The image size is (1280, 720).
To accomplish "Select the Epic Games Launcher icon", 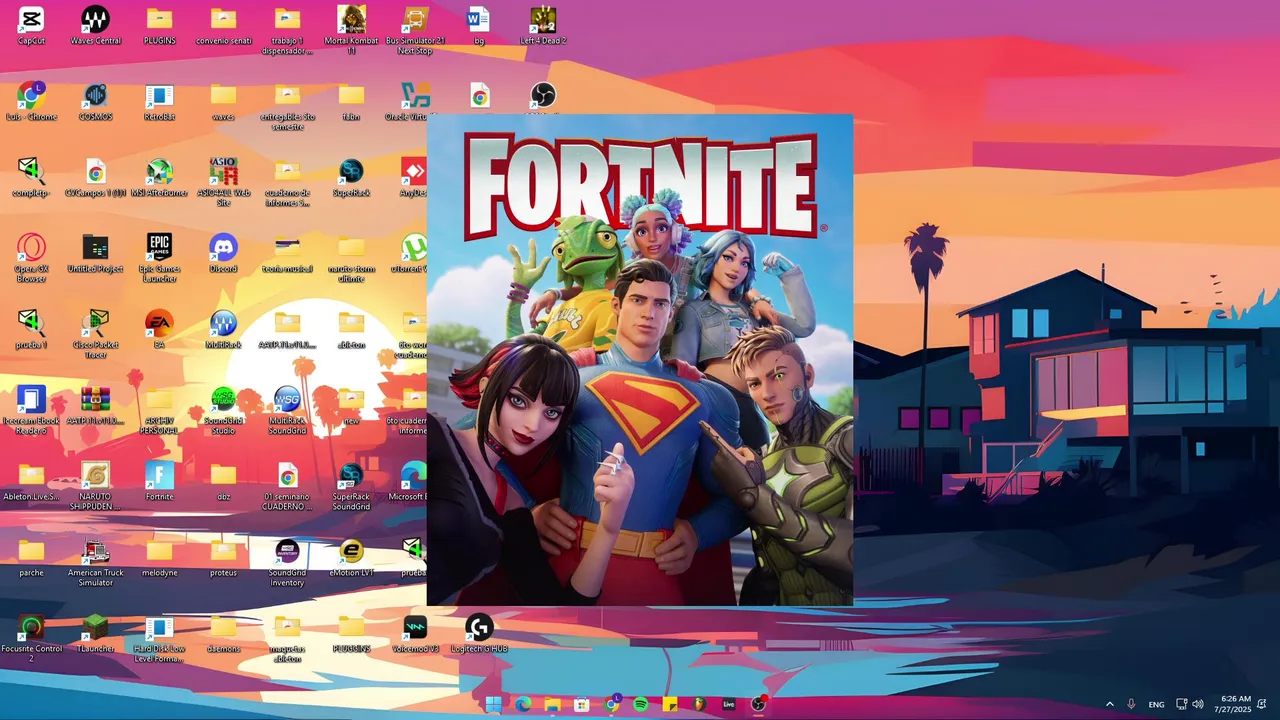I will (159, 258).
